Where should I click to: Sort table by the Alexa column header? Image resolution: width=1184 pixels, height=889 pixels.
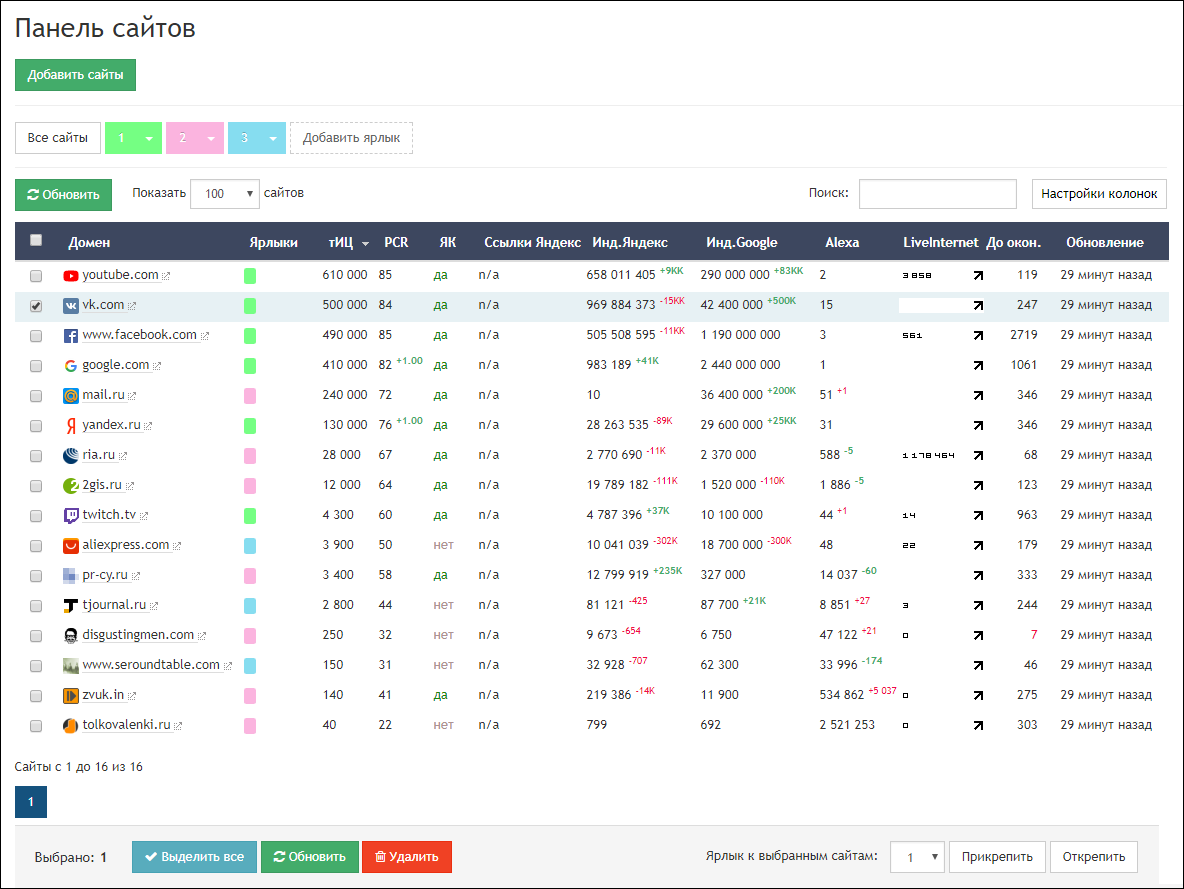click(841, 242)
